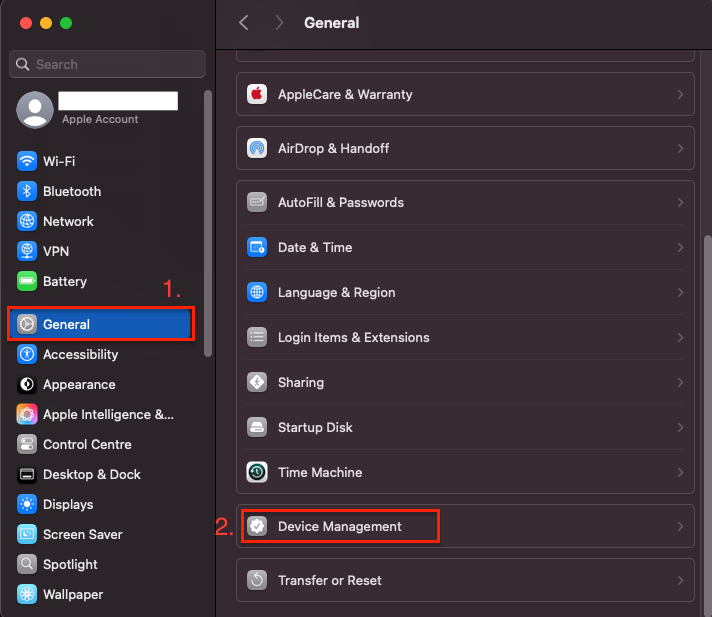The height and width of the screenshot is (617, 712).
Task: Select the Bluetooth sidebar icon
Action: point(26,191)
